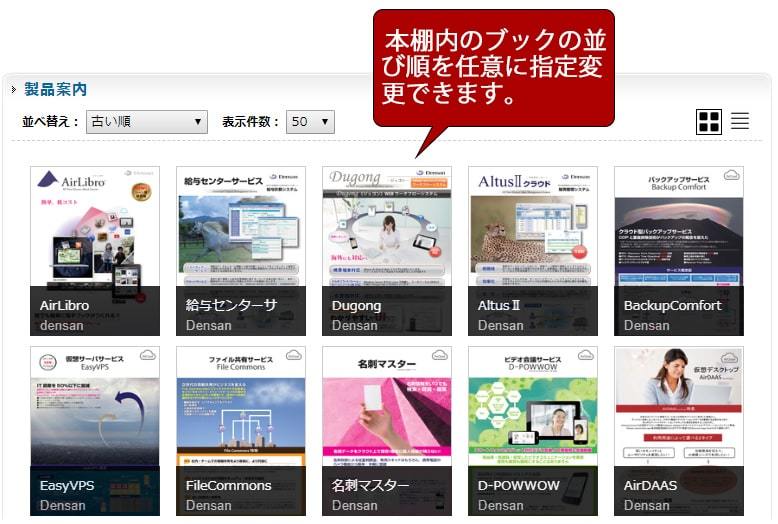Click the cloud icon on the EasyVPS cover
Viewport: 778px width, 524px height.
point(147,355)
